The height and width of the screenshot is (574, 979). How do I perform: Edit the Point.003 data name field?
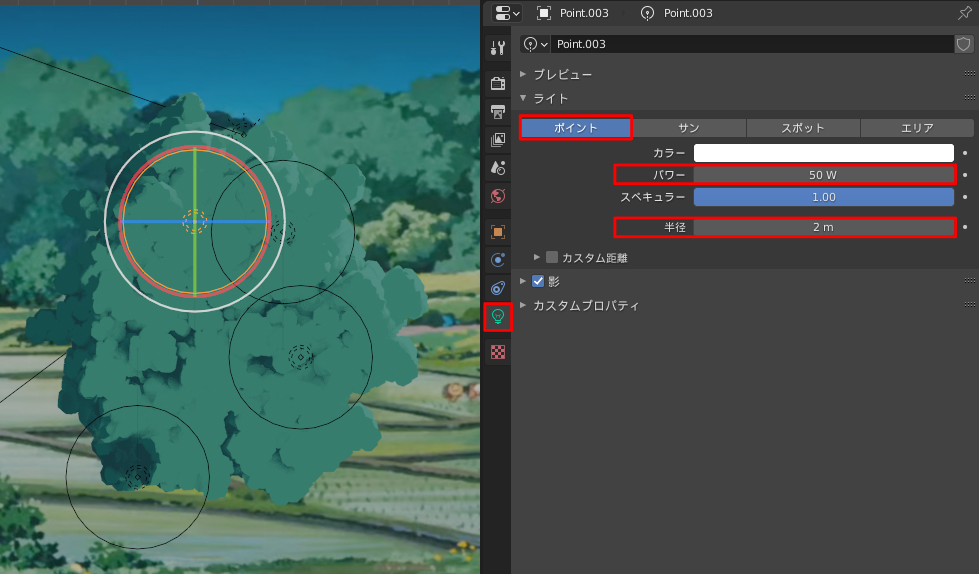[x=752, y=44]
